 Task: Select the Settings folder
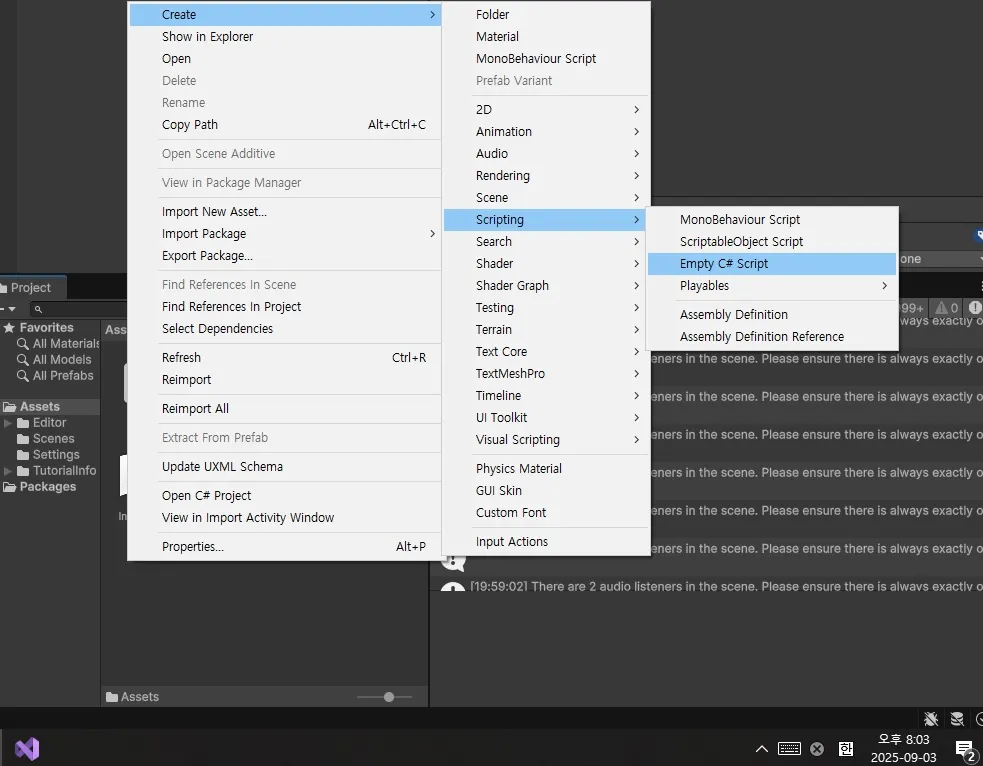coord(48,454)
